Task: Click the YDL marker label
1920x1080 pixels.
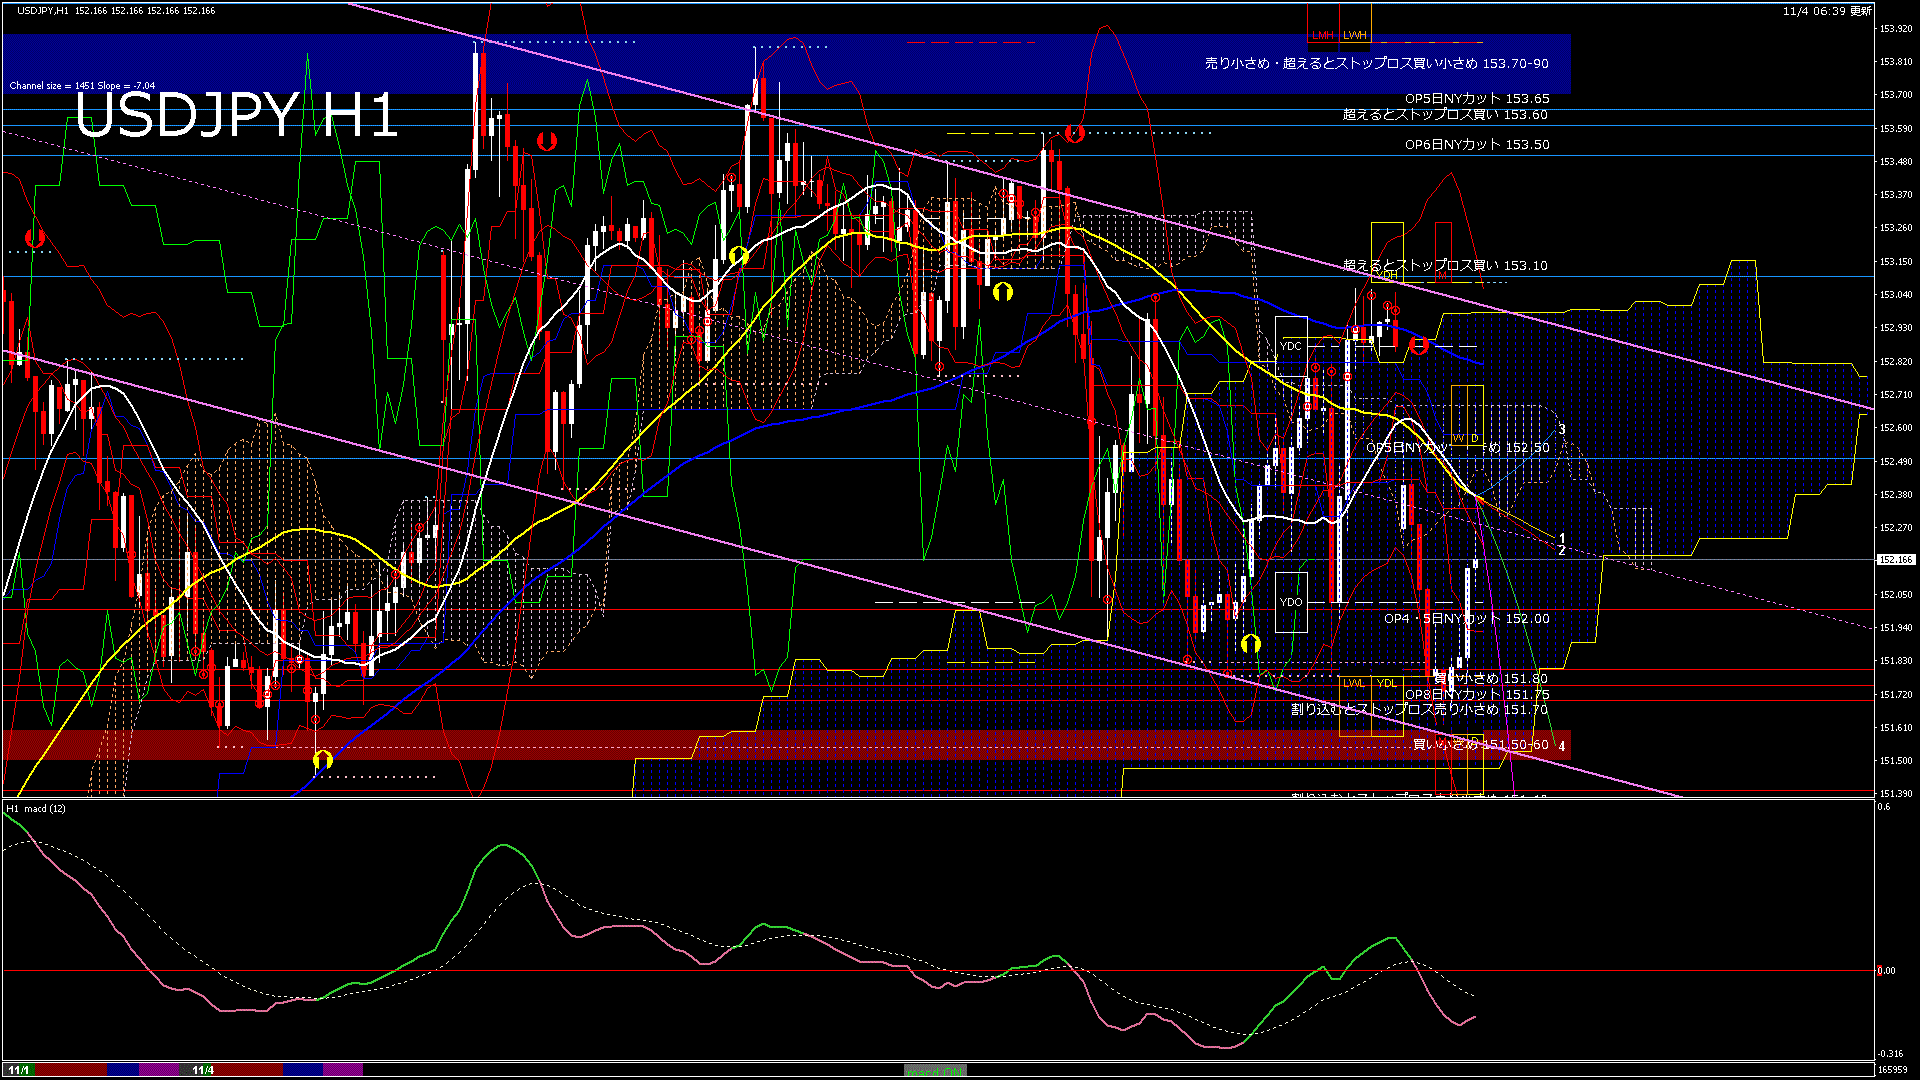Action: [x=1386, y=683]
